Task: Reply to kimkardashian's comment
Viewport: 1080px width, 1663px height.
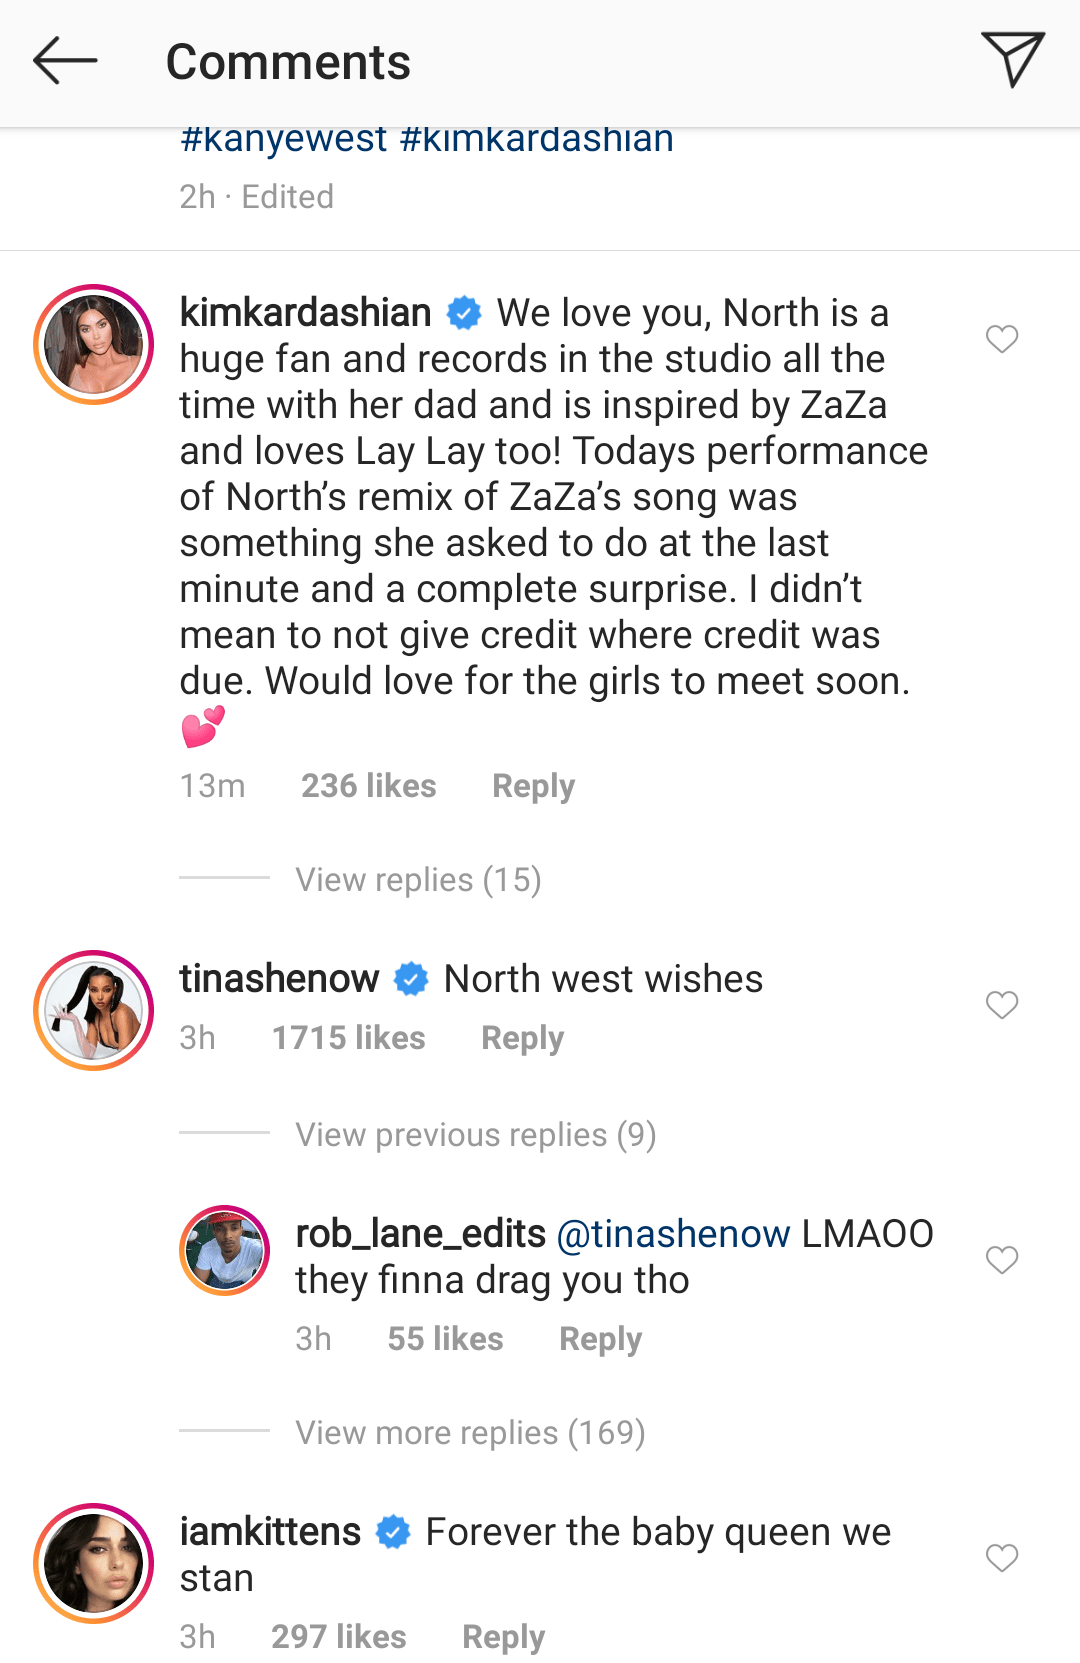Action: (x=533, y=786)
